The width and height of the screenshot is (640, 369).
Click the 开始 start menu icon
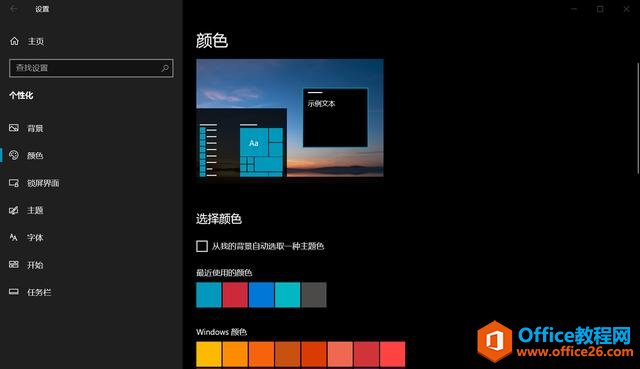pyautogui.click(x=14, y=265)
